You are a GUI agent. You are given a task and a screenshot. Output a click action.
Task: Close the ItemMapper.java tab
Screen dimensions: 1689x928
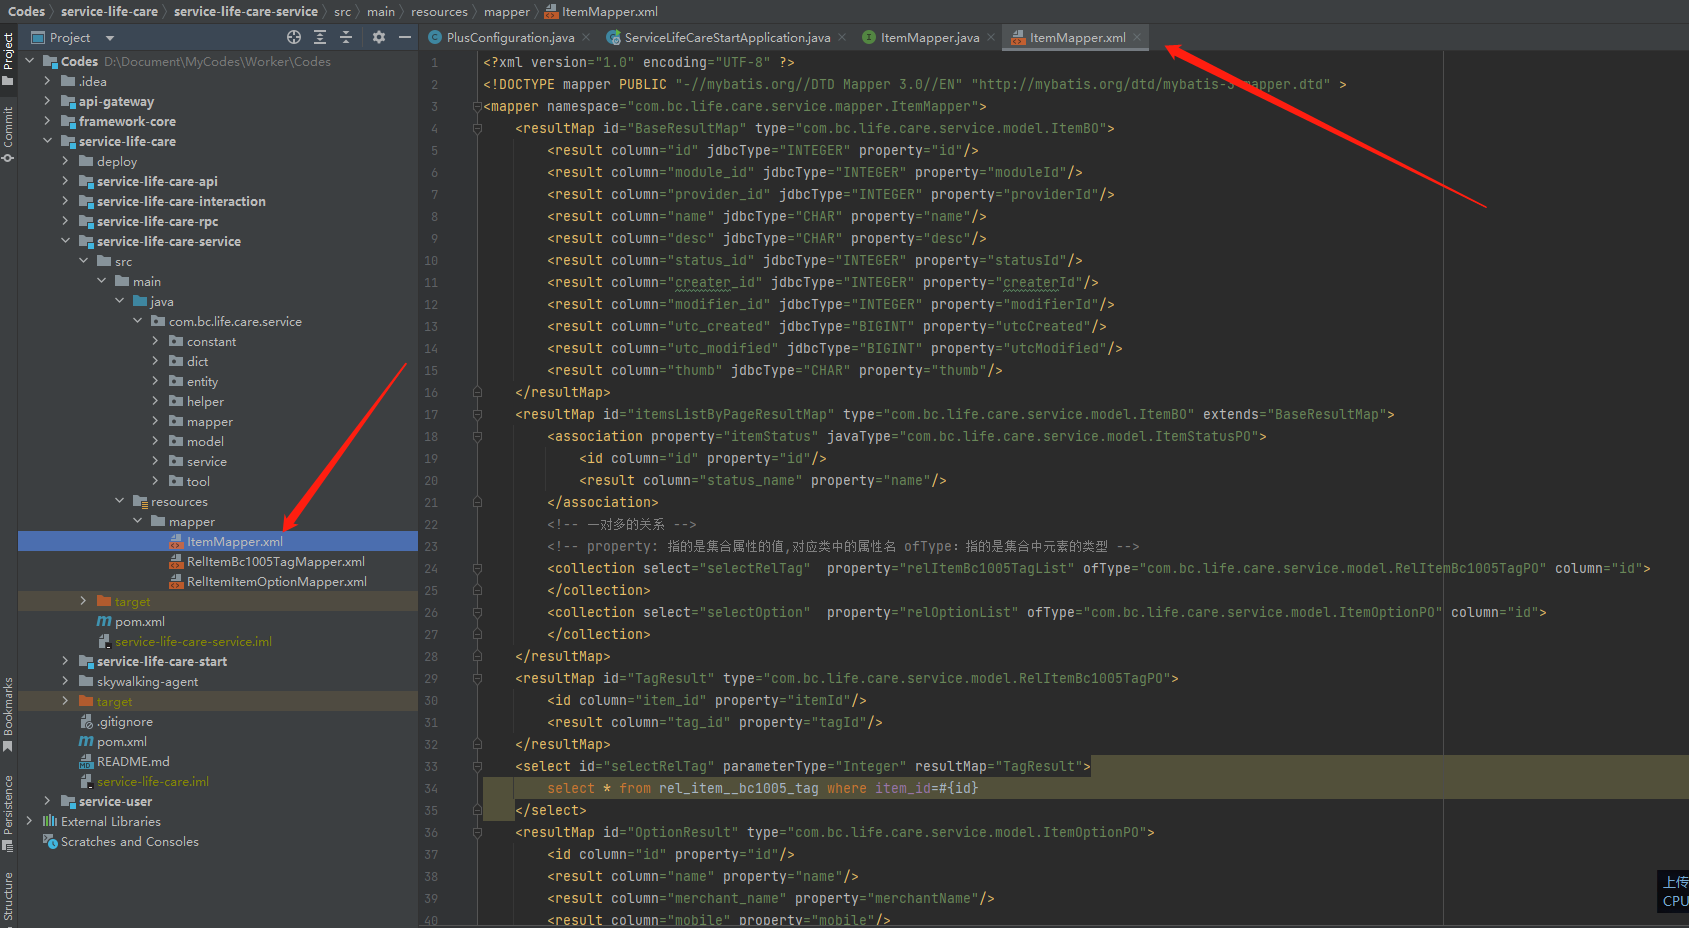[x=991, y=37]
